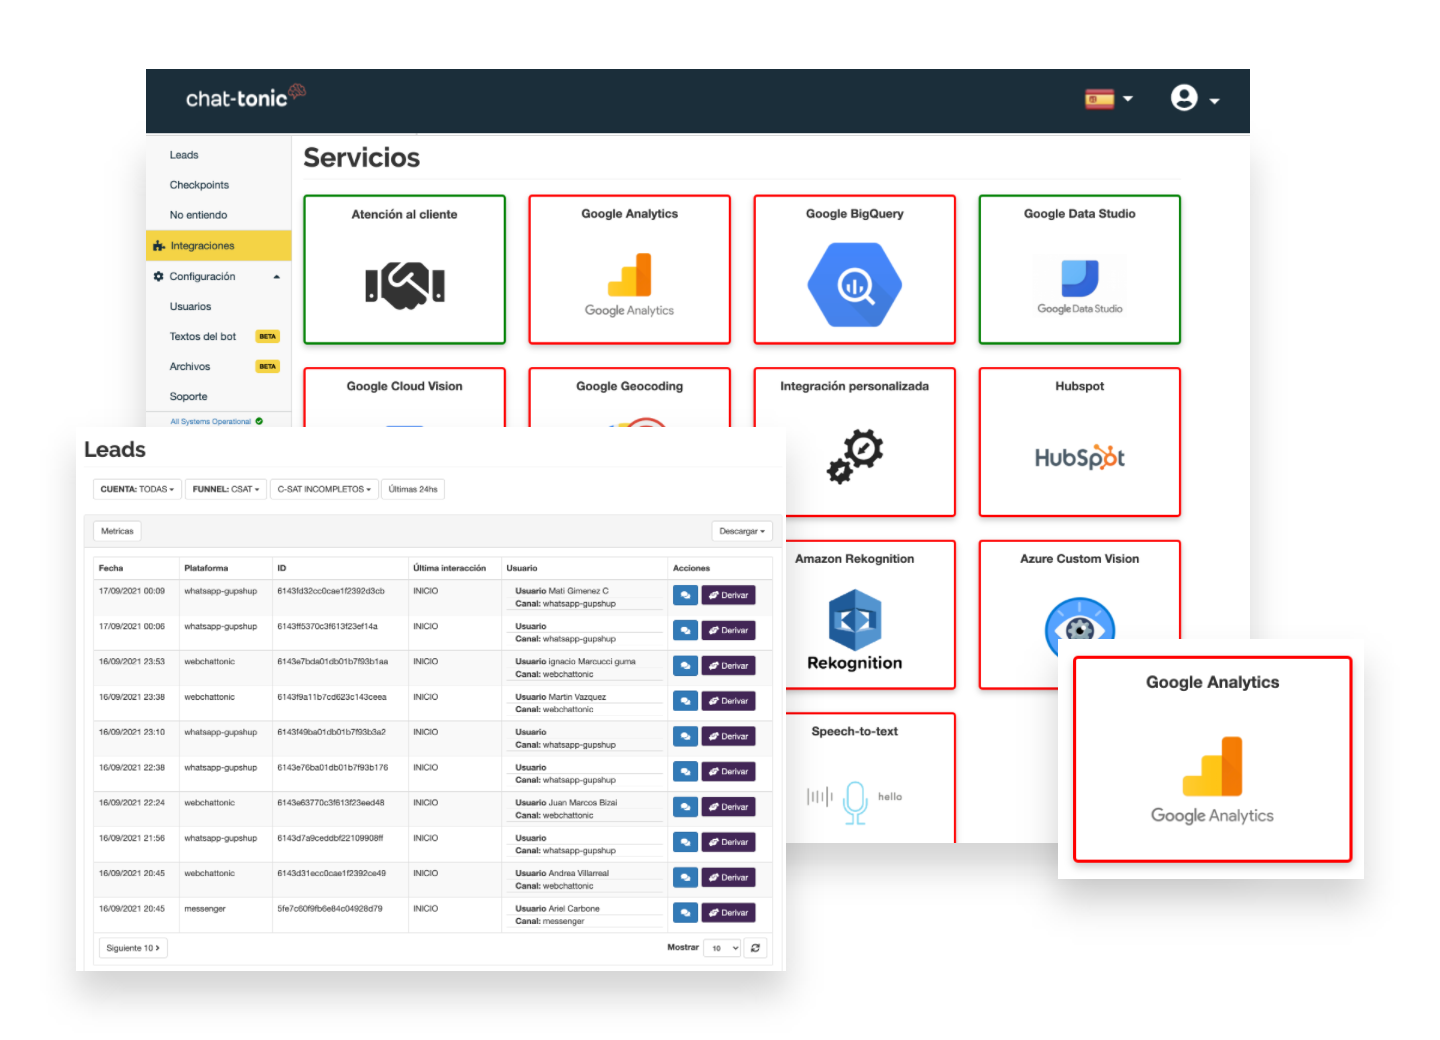The width and height of the screenshot is (1440, 1040).
Task: Click Derivar for Ariel Carbone lead
Action: (x=728, y=913)
